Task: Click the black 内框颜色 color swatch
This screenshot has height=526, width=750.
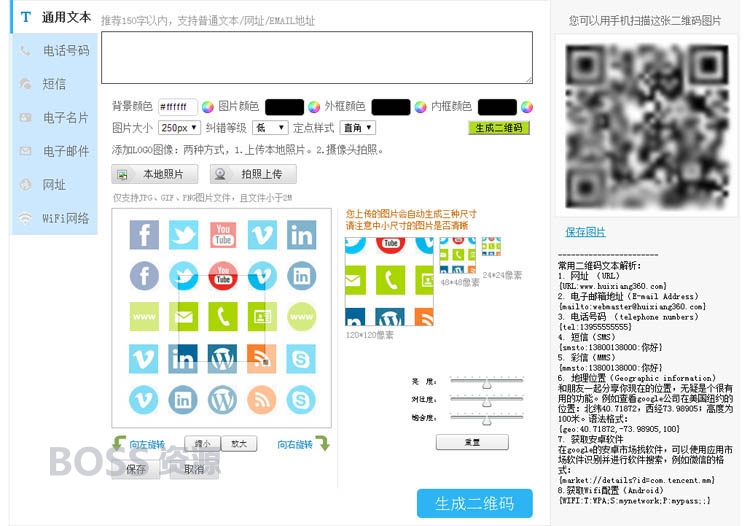Action: (x=497, y=107)
